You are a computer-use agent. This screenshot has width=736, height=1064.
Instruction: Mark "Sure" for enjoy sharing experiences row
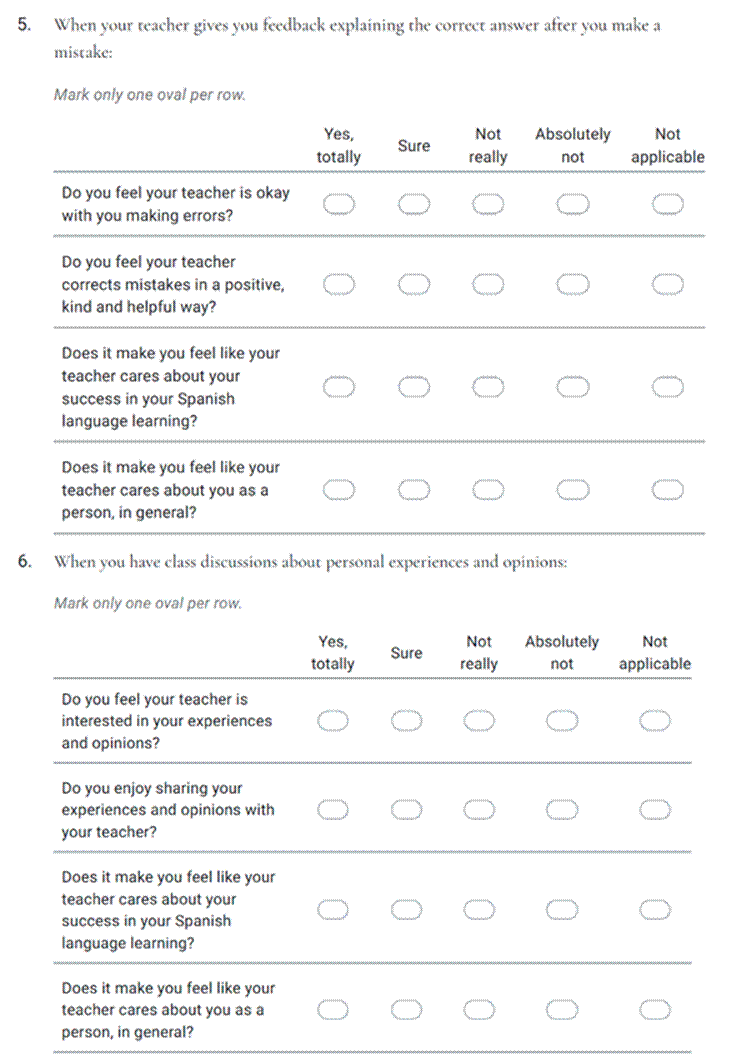(406, 809)
